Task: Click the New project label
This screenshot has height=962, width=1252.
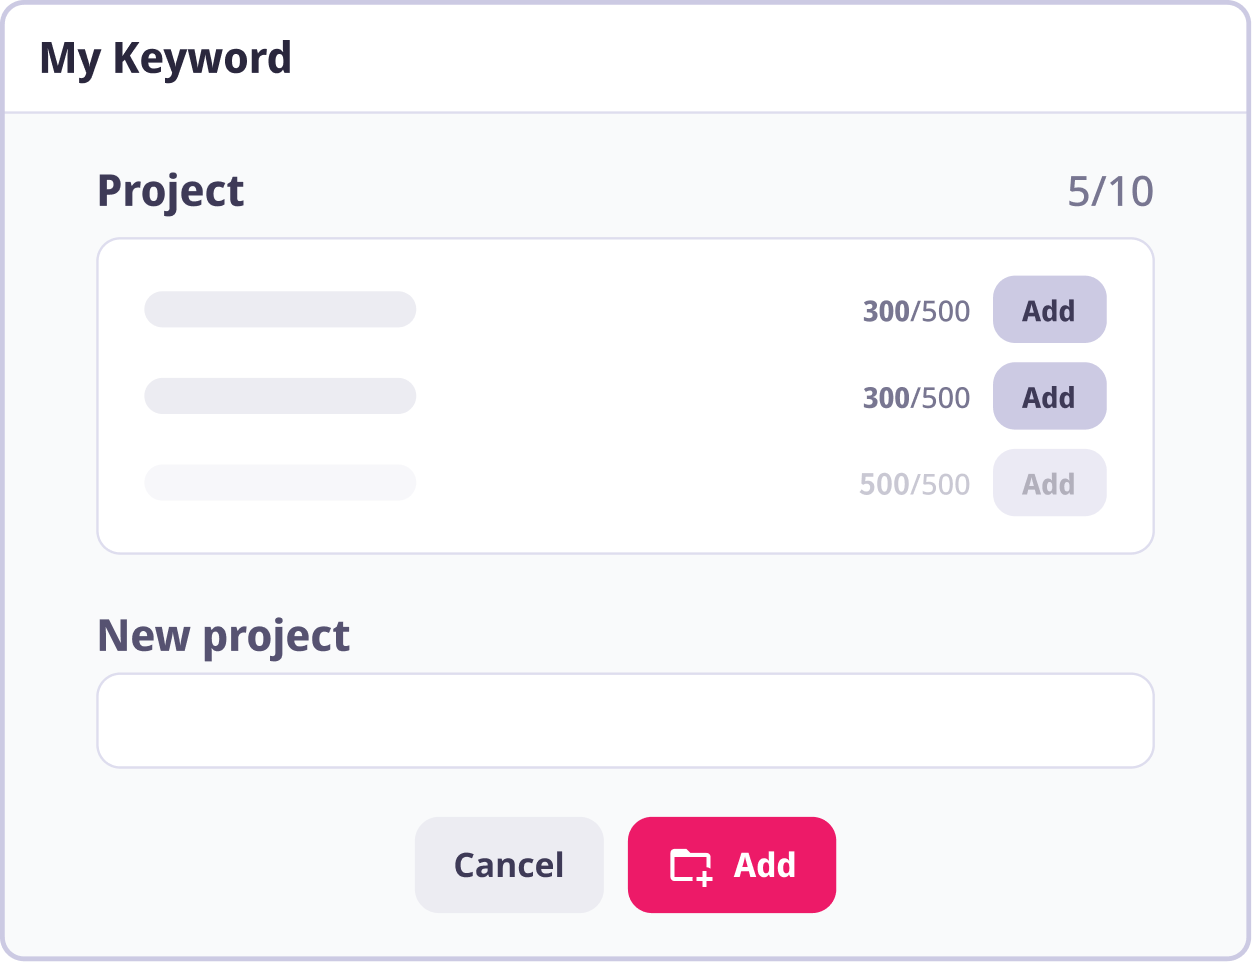Action: pyautogui.click(x=223, y=636)
